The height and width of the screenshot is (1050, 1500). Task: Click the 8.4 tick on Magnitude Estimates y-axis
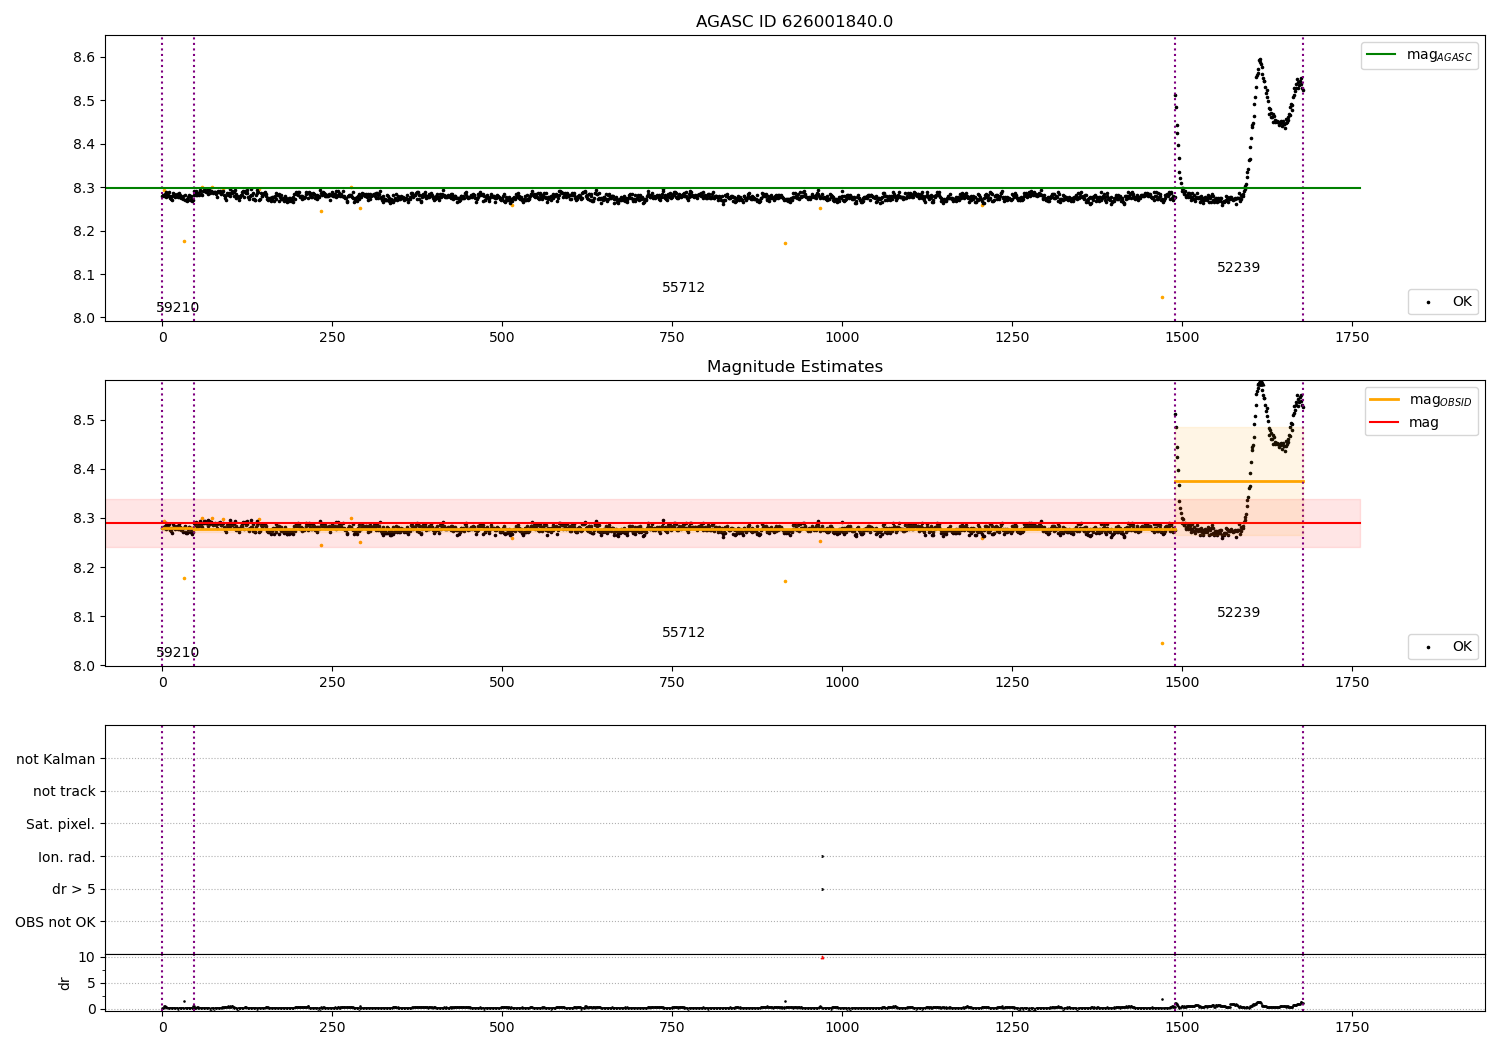coord(84,470)
